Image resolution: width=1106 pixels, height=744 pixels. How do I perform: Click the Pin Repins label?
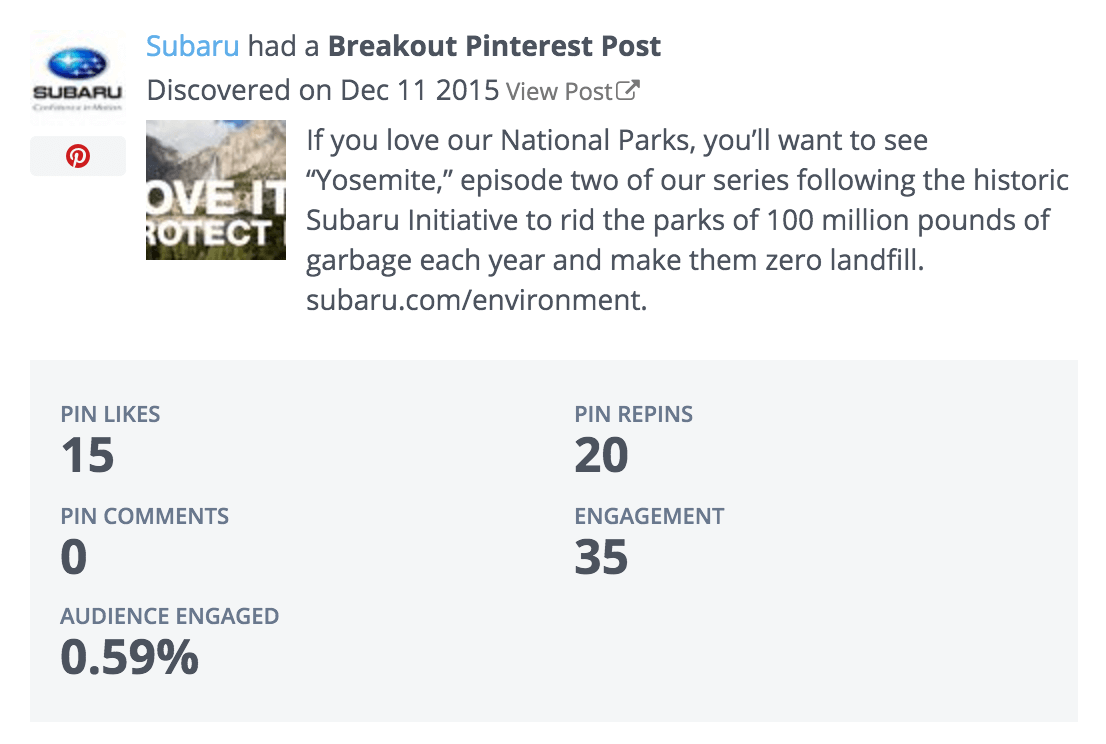coord(633,414)
